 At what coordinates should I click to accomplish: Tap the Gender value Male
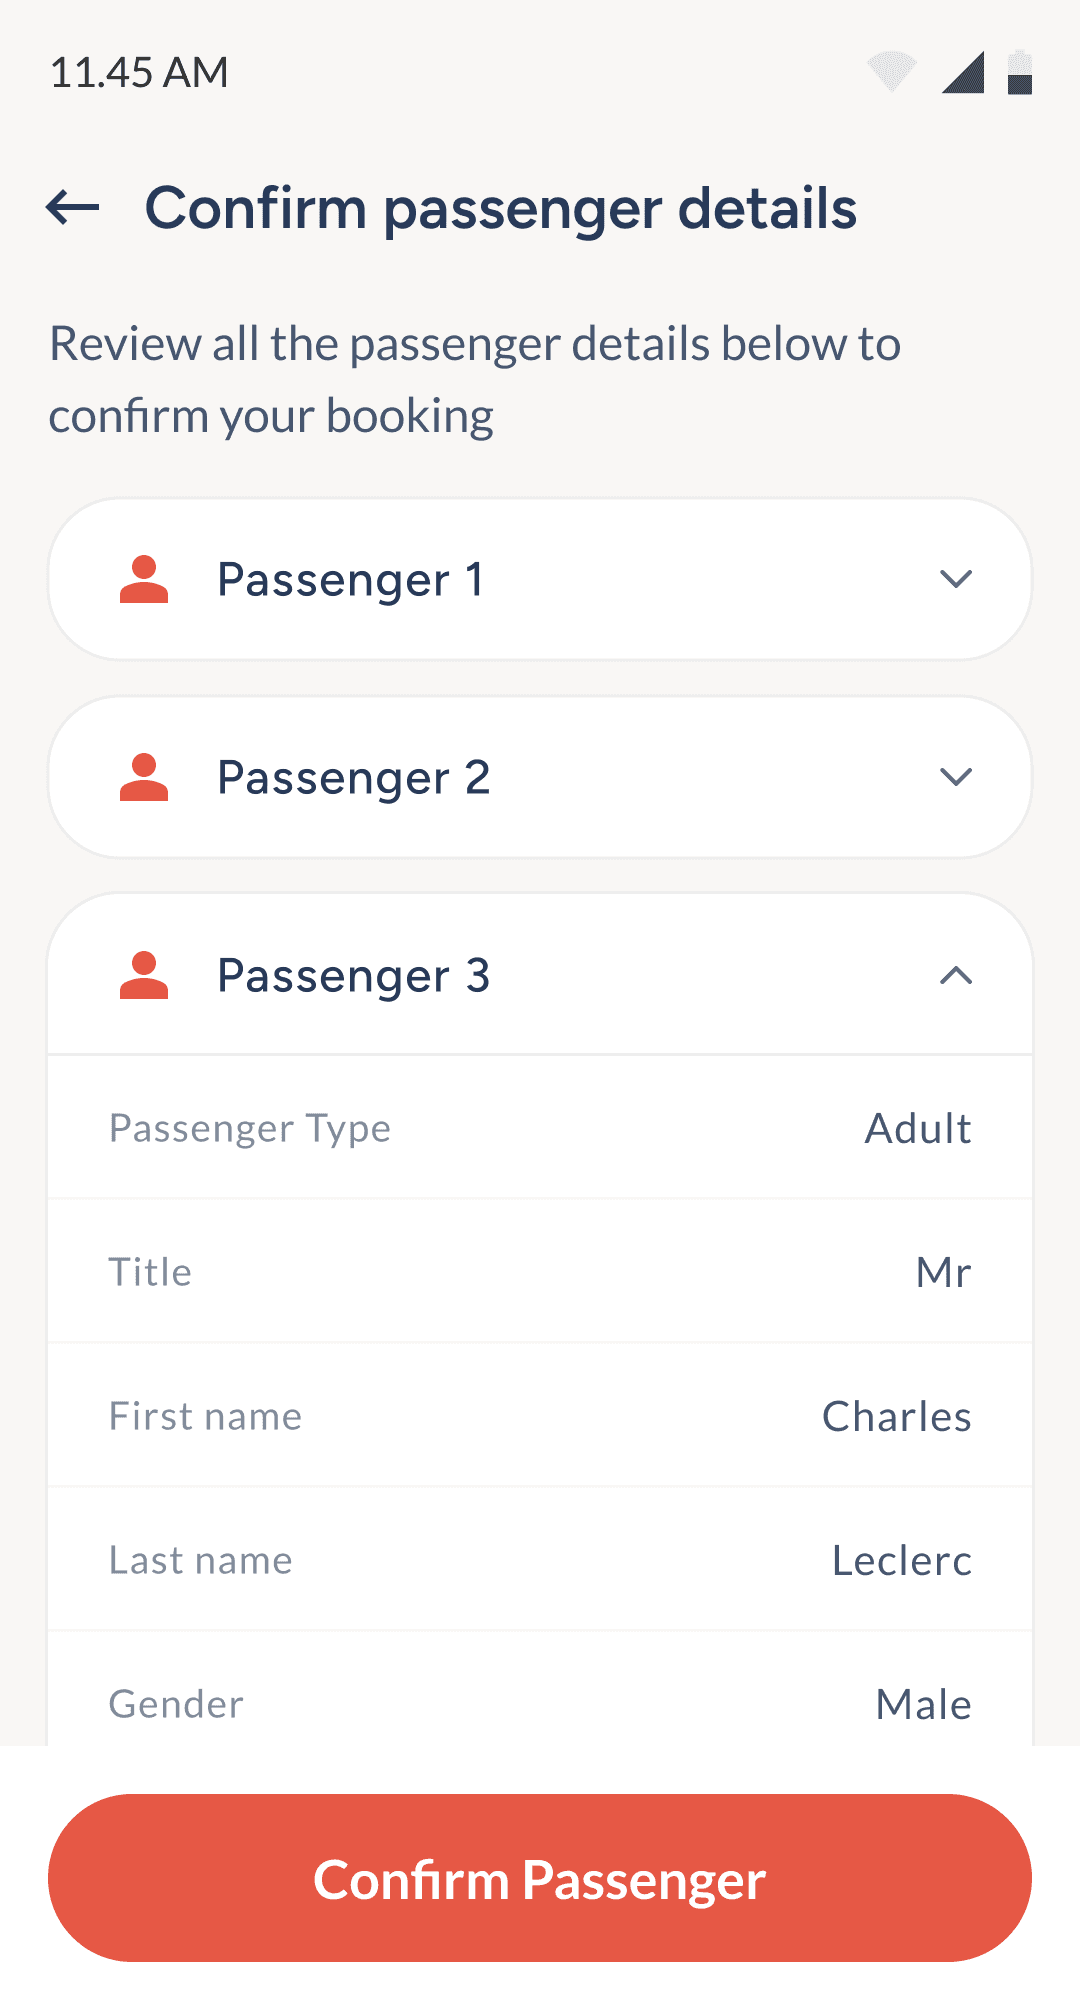pyautogui.click(x=923, y=1705)
